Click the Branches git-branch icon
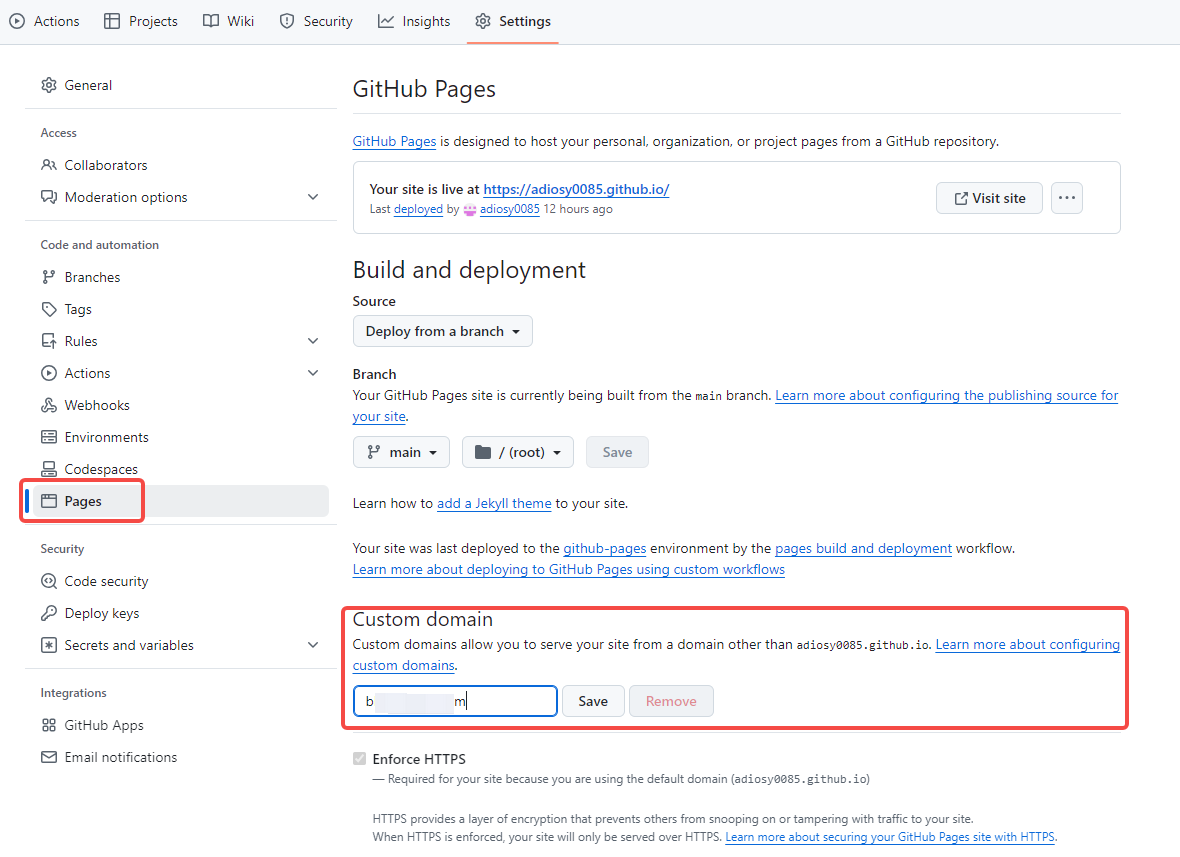This screenshot has height=857, width=1180. [x=49, y=277]
